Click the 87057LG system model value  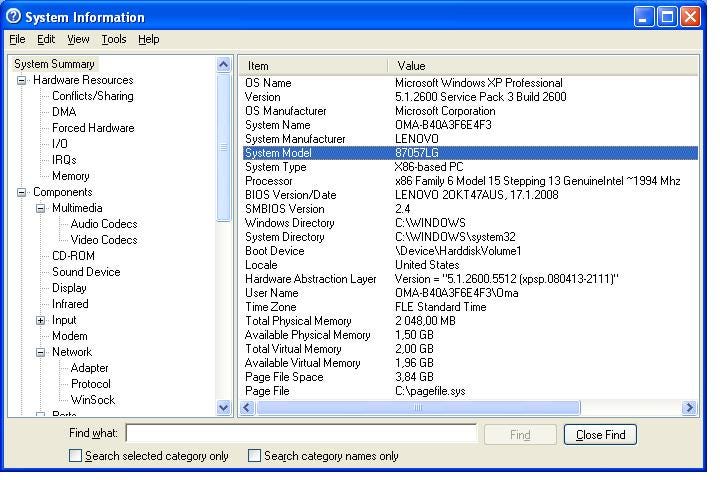point(417,153)
